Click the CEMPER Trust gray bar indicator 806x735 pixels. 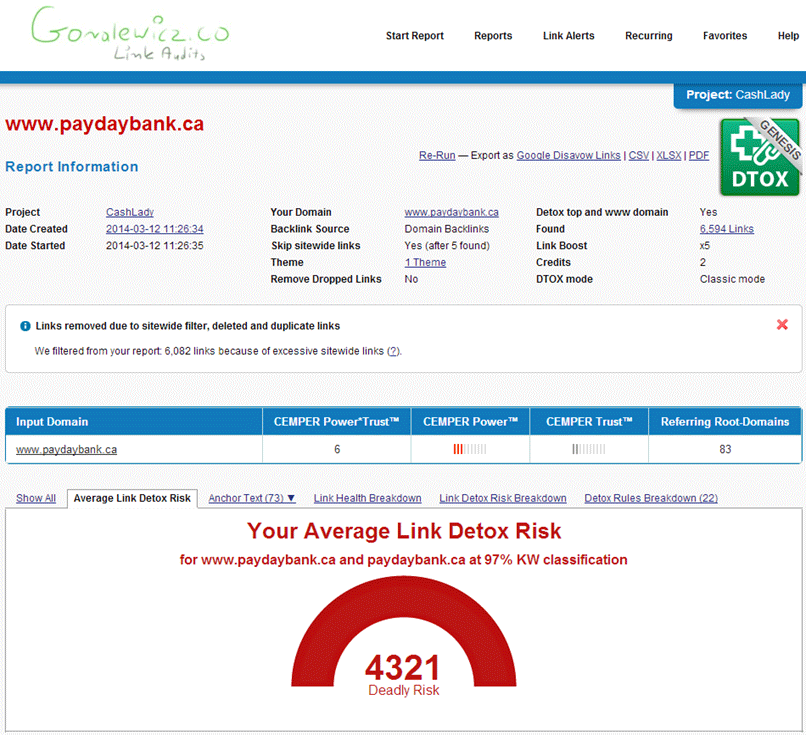(x=589, y=449)
